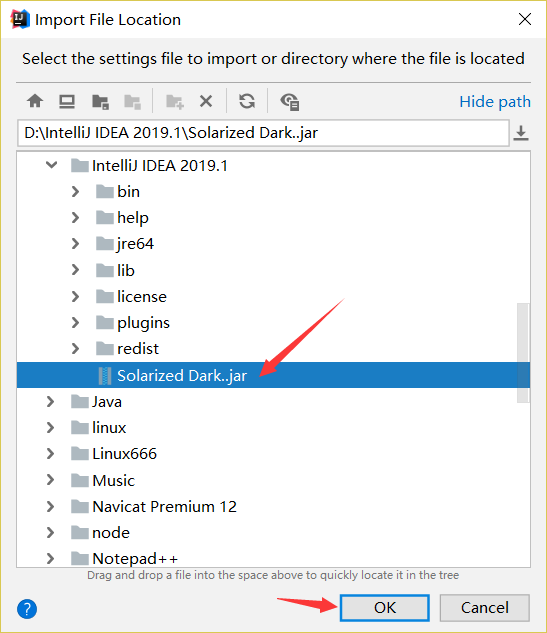This screenshot has width=547, height=633.
Task: Select the IntelliJ IDEA 2019.1 folder
Action: [273, 165]
